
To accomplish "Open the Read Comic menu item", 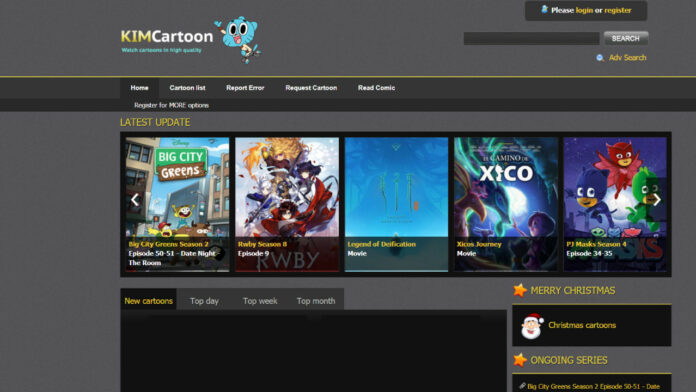I will coord(376,88).
